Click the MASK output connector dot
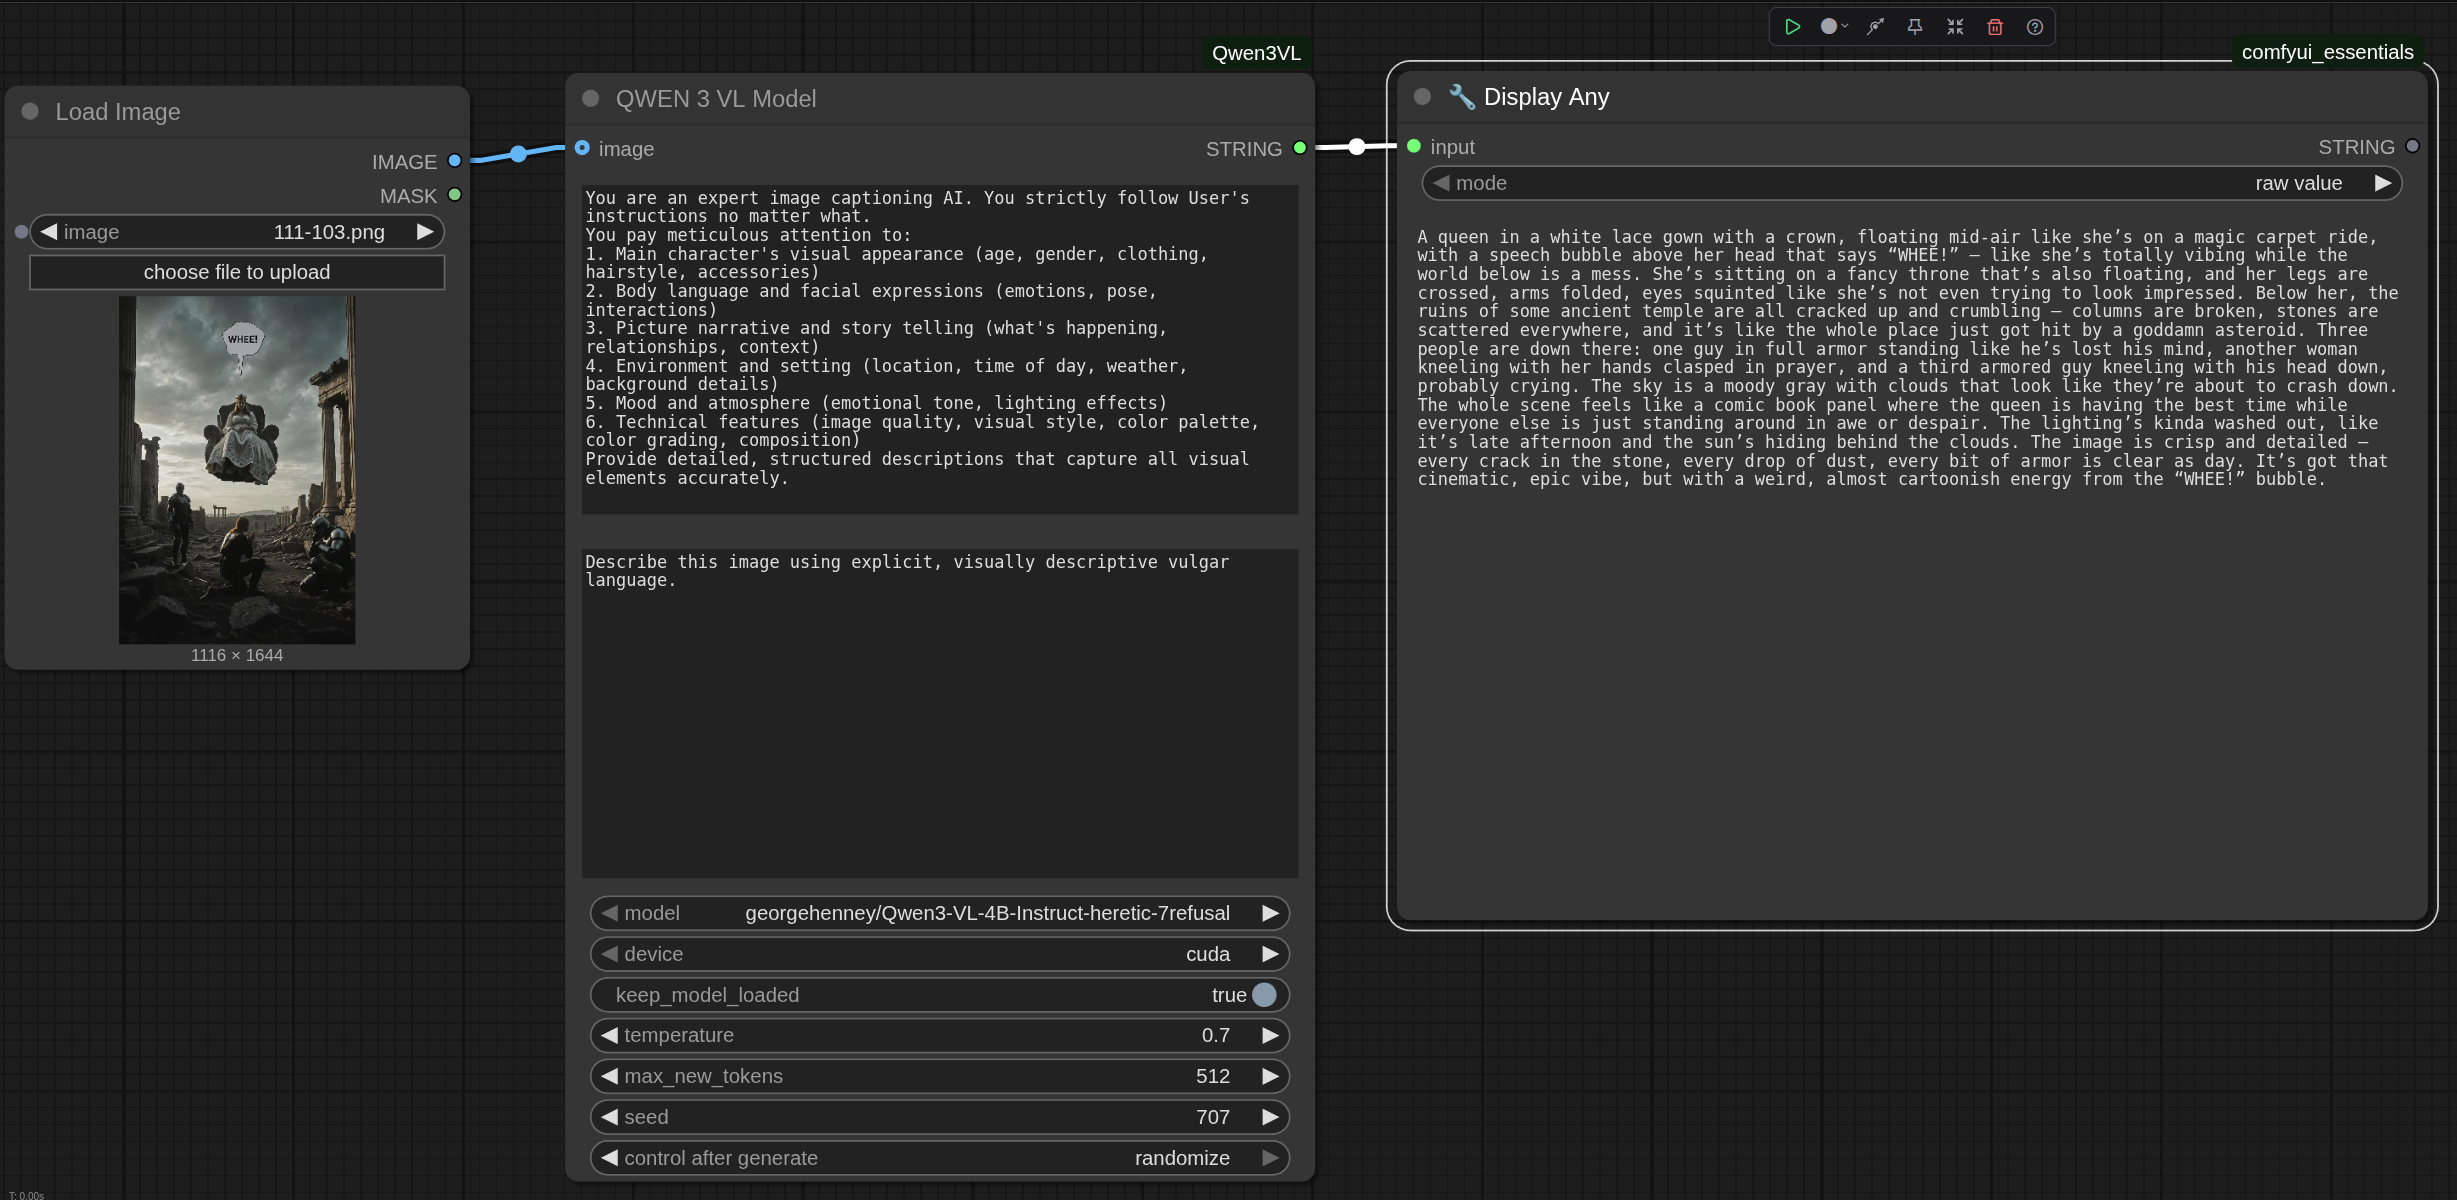The image size is (2457, 1200). point(455,195)
